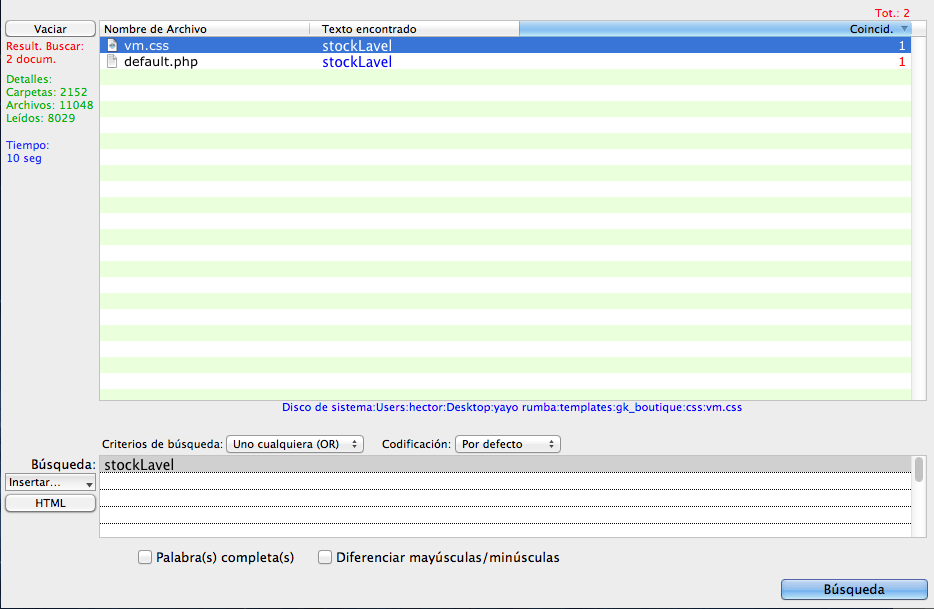The height and width of the screenshot is (609, 934).
Task: Open Criterios de búsqueda dropdown
Action: coord(295,444)
